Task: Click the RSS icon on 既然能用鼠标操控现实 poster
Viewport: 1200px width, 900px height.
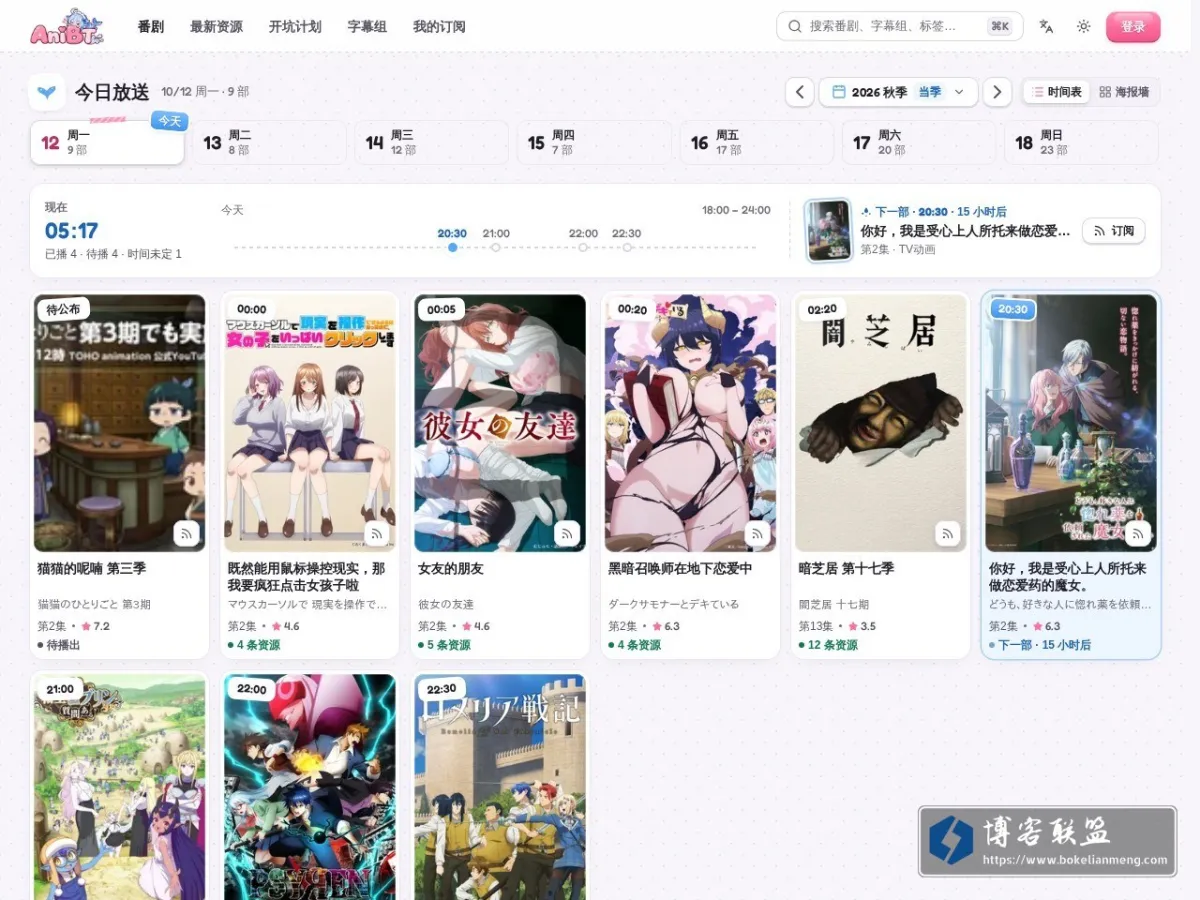Action: pyautogui.click(x=376, y=533)
